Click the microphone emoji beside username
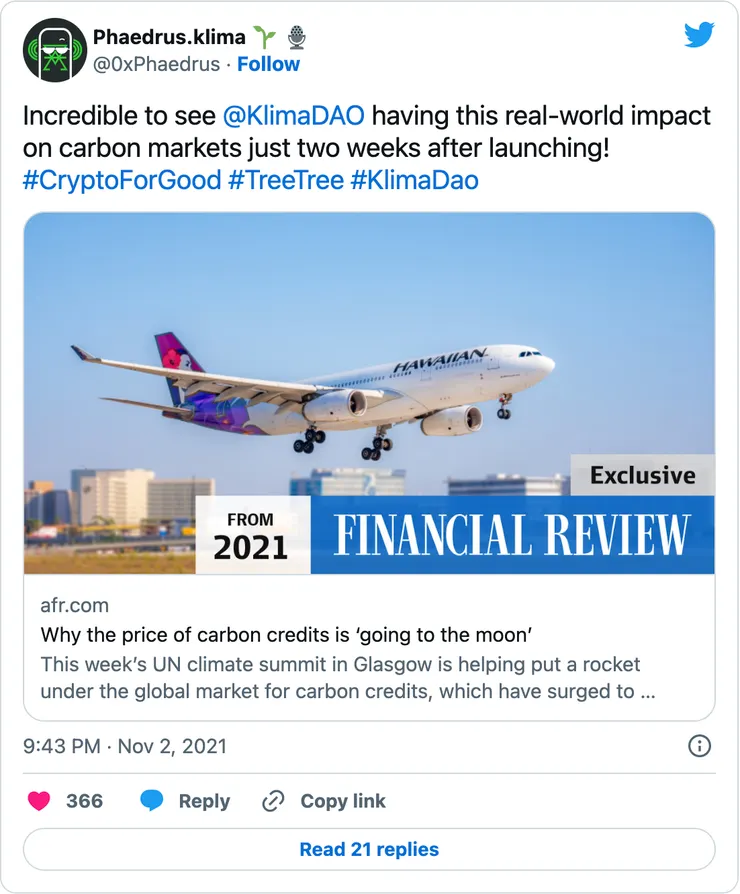 point(296,38)
